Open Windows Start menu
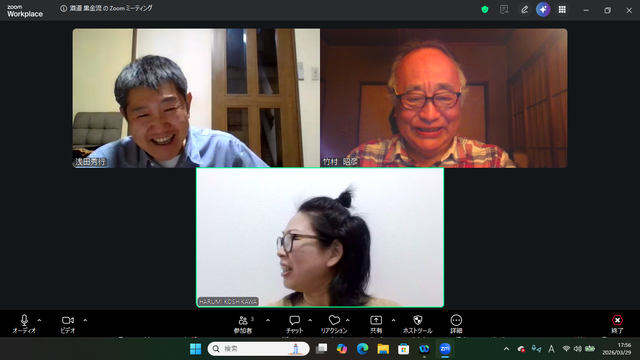 (196, 349)
